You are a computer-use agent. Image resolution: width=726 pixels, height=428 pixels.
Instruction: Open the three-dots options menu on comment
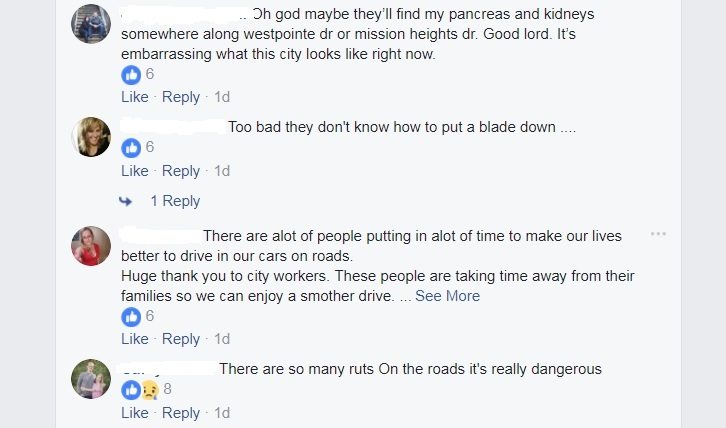[x=658, y=234]
